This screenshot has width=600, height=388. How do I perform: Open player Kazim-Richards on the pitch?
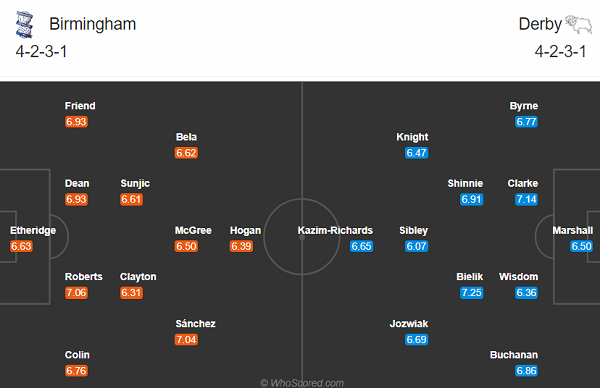click(x=335, y=230)
